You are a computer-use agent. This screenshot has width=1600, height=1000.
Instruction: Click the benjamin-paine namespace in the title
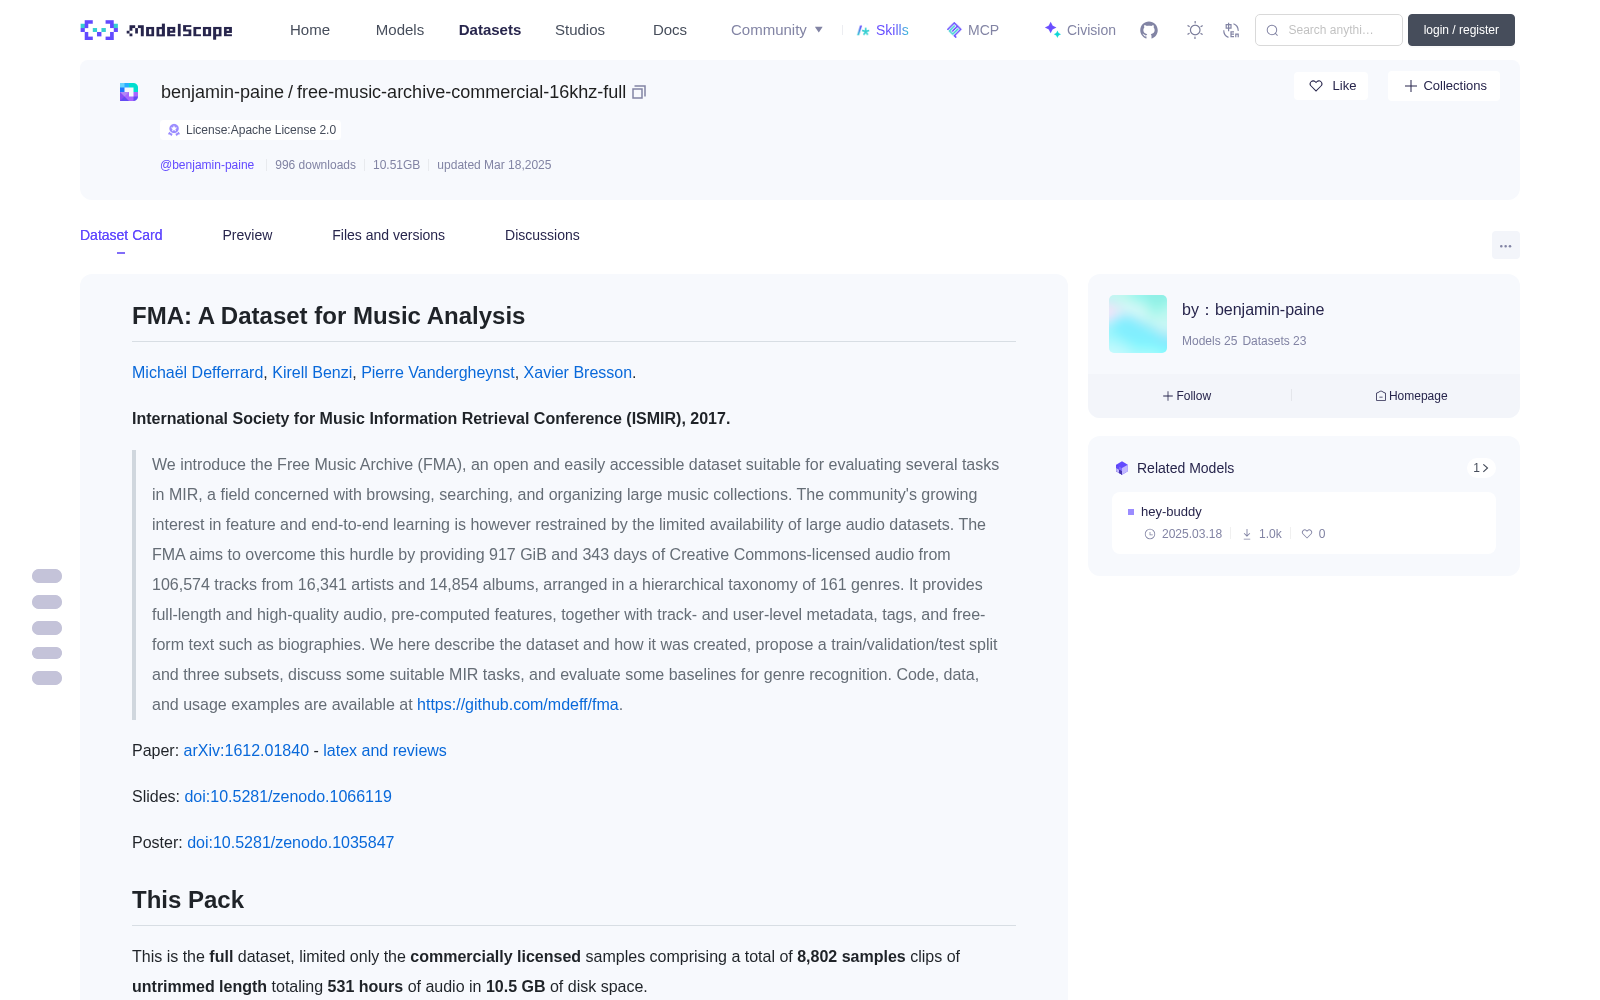pos(222,92)
